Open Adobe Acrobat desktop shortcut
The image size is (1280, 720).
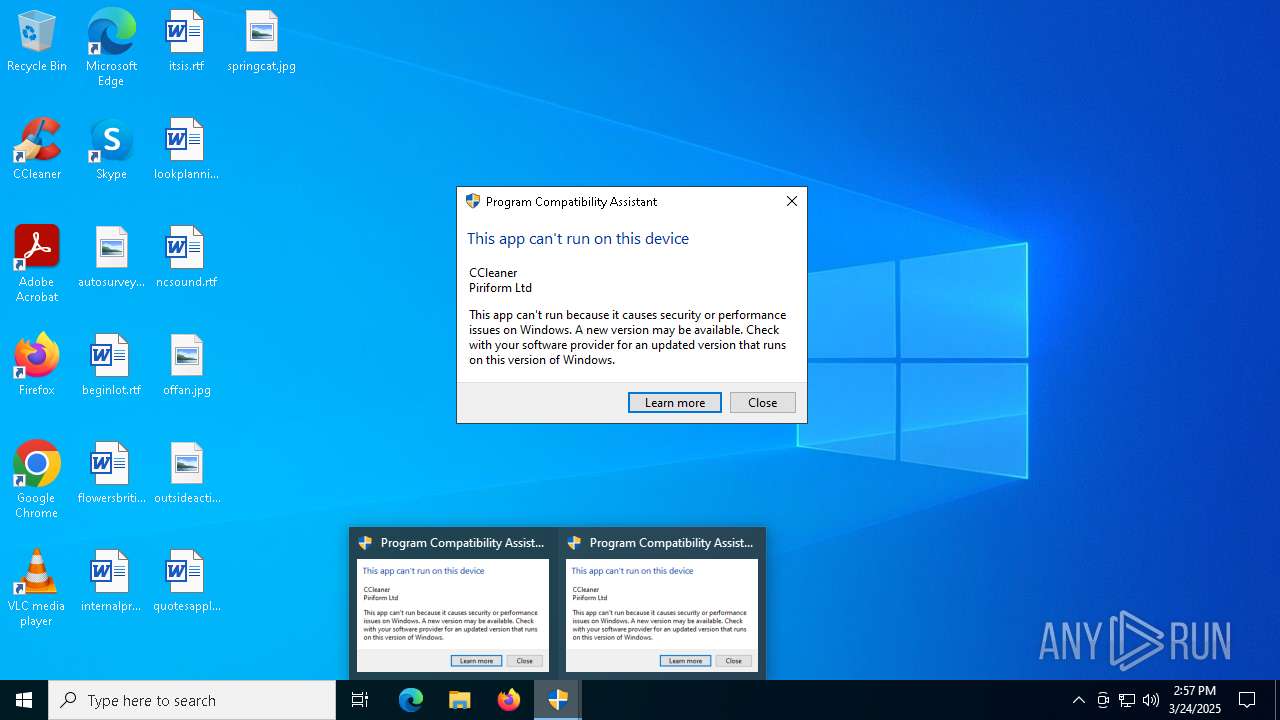(37, 264)
